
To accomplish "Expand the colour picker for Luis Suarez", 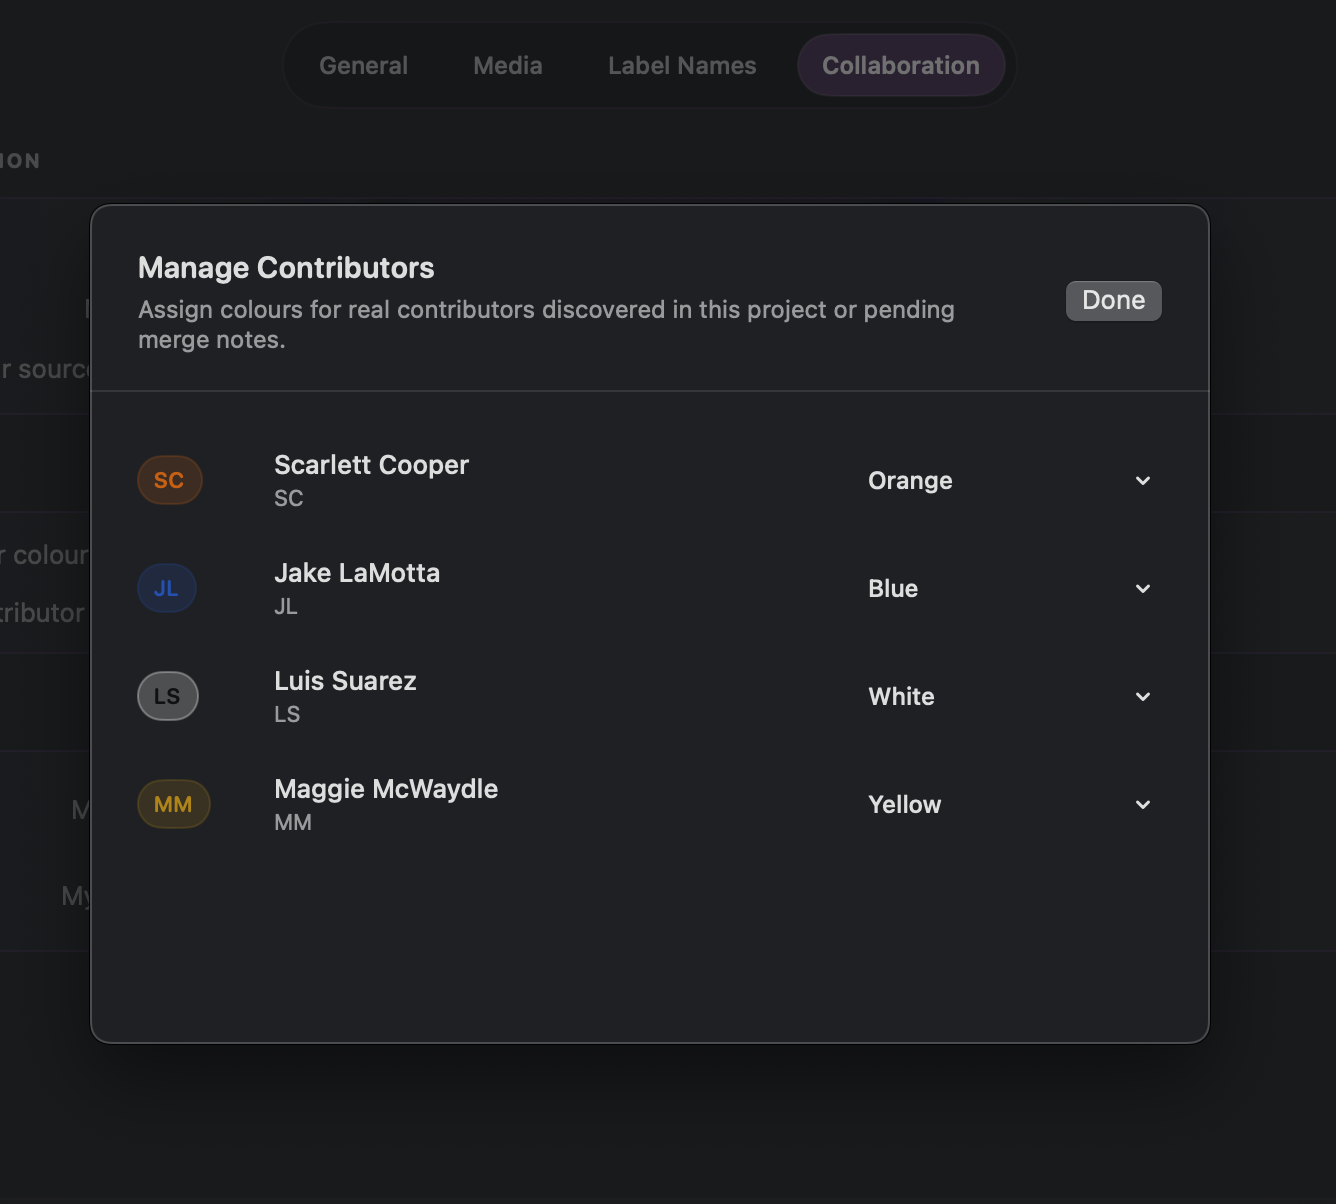I will pos(1143,697).
